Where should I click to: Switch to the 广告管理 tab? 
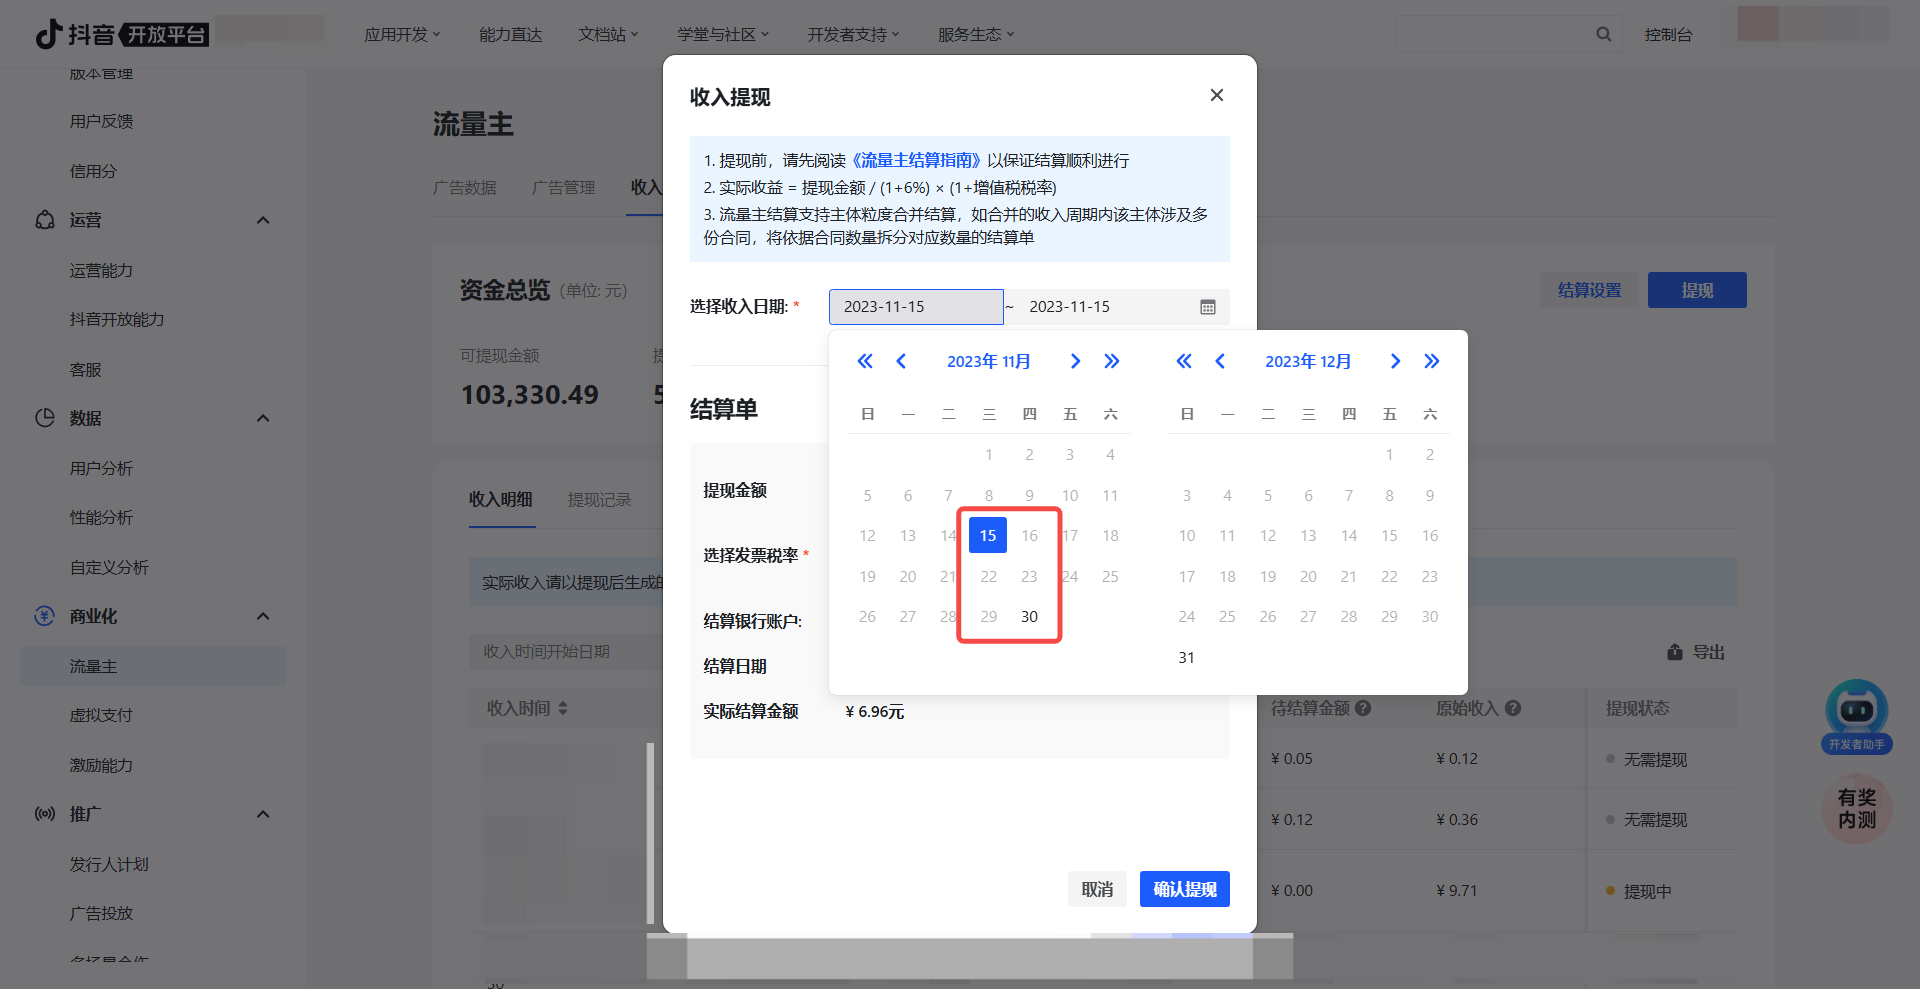[563, 187]
